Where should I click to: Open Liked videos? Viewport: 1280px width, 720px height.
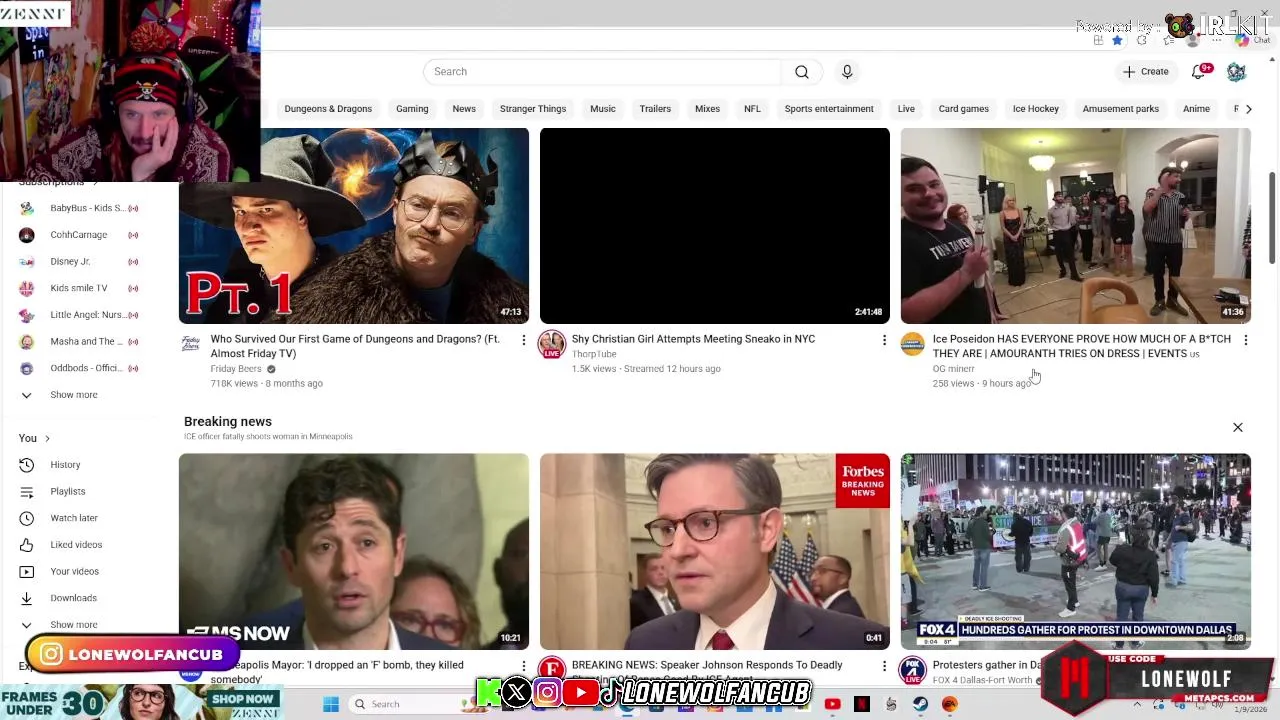80,545
